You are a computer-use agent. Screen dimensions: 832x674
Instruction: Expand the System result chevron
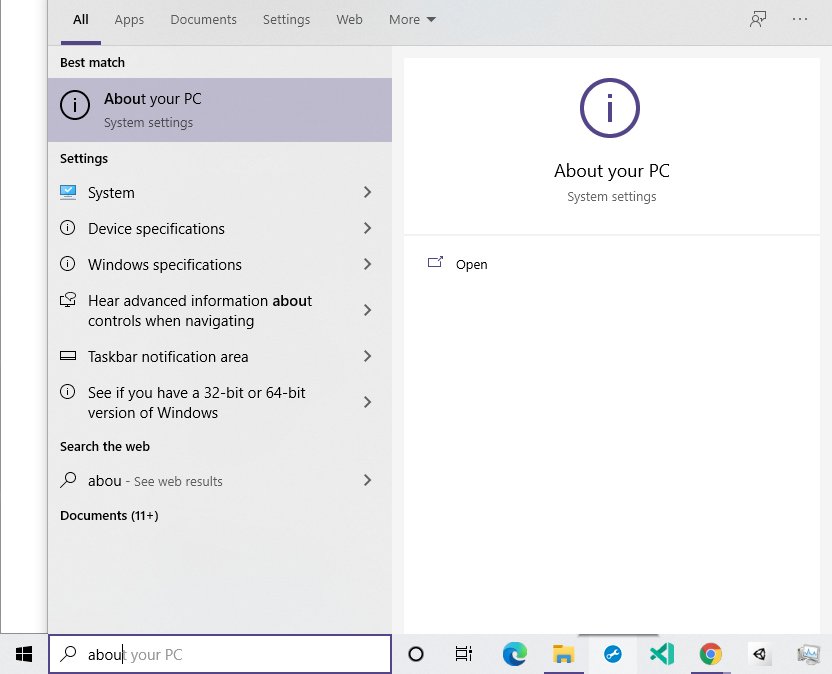pos(367,192)
